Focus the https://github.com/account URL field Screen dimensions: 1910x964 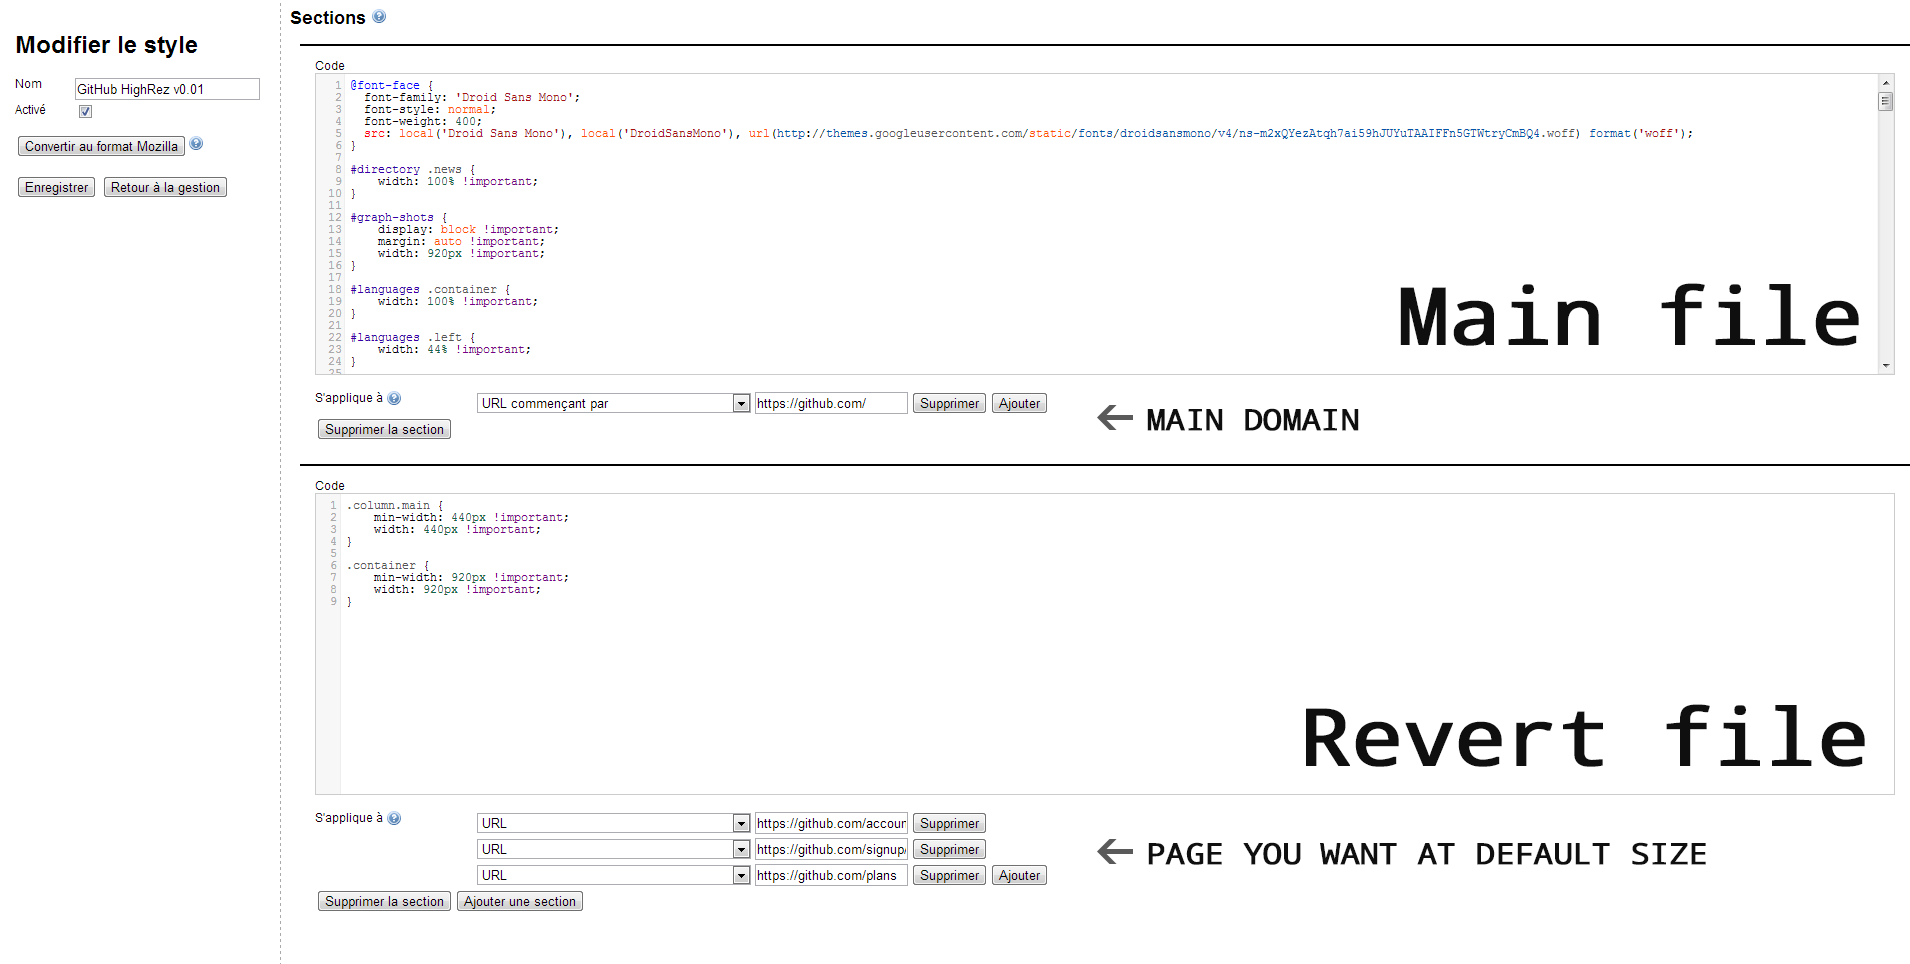831,823
